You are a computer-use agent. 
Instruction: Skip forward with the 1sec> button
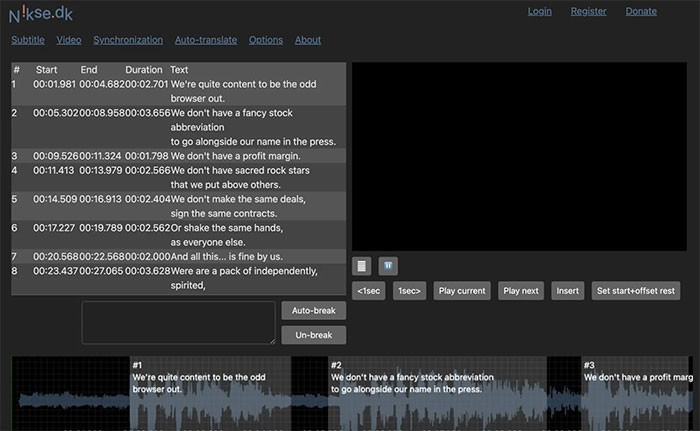(x=408, y=291)
